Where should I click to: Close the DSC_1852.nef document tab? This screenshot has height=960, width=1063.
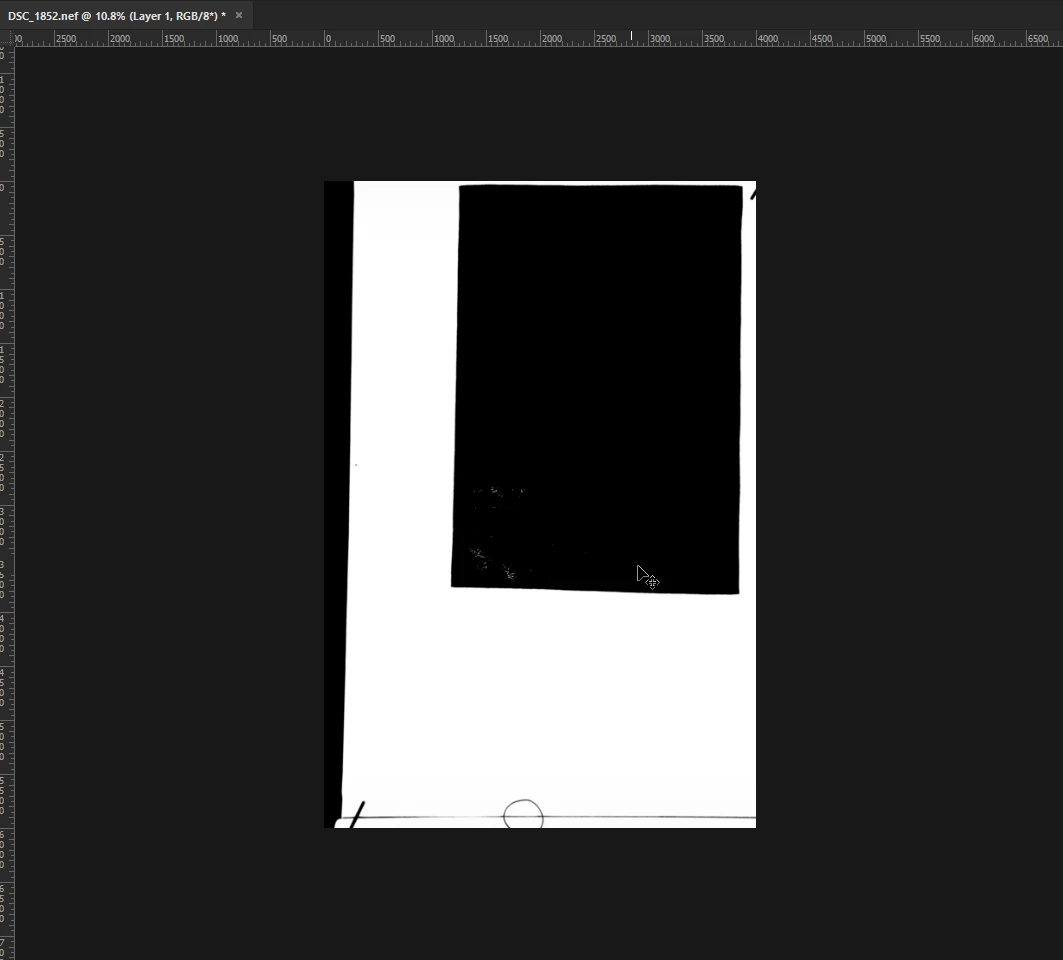(239, 15)
